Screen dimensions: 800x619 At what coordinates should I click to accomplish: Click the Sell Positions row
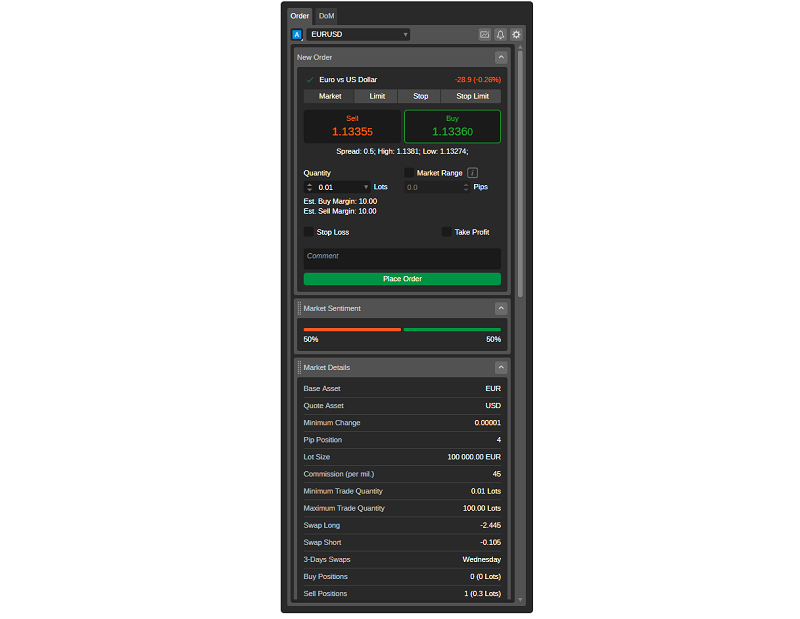(x=402, y=594)
